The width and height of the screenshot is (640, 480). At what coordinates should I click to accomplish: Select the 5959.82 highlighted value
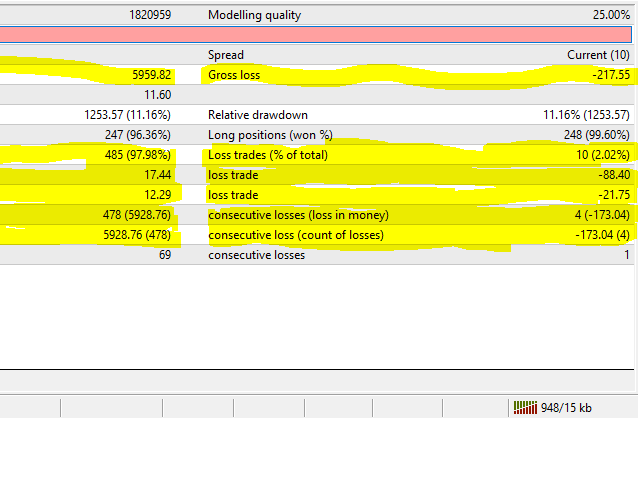tap(151, 75)
